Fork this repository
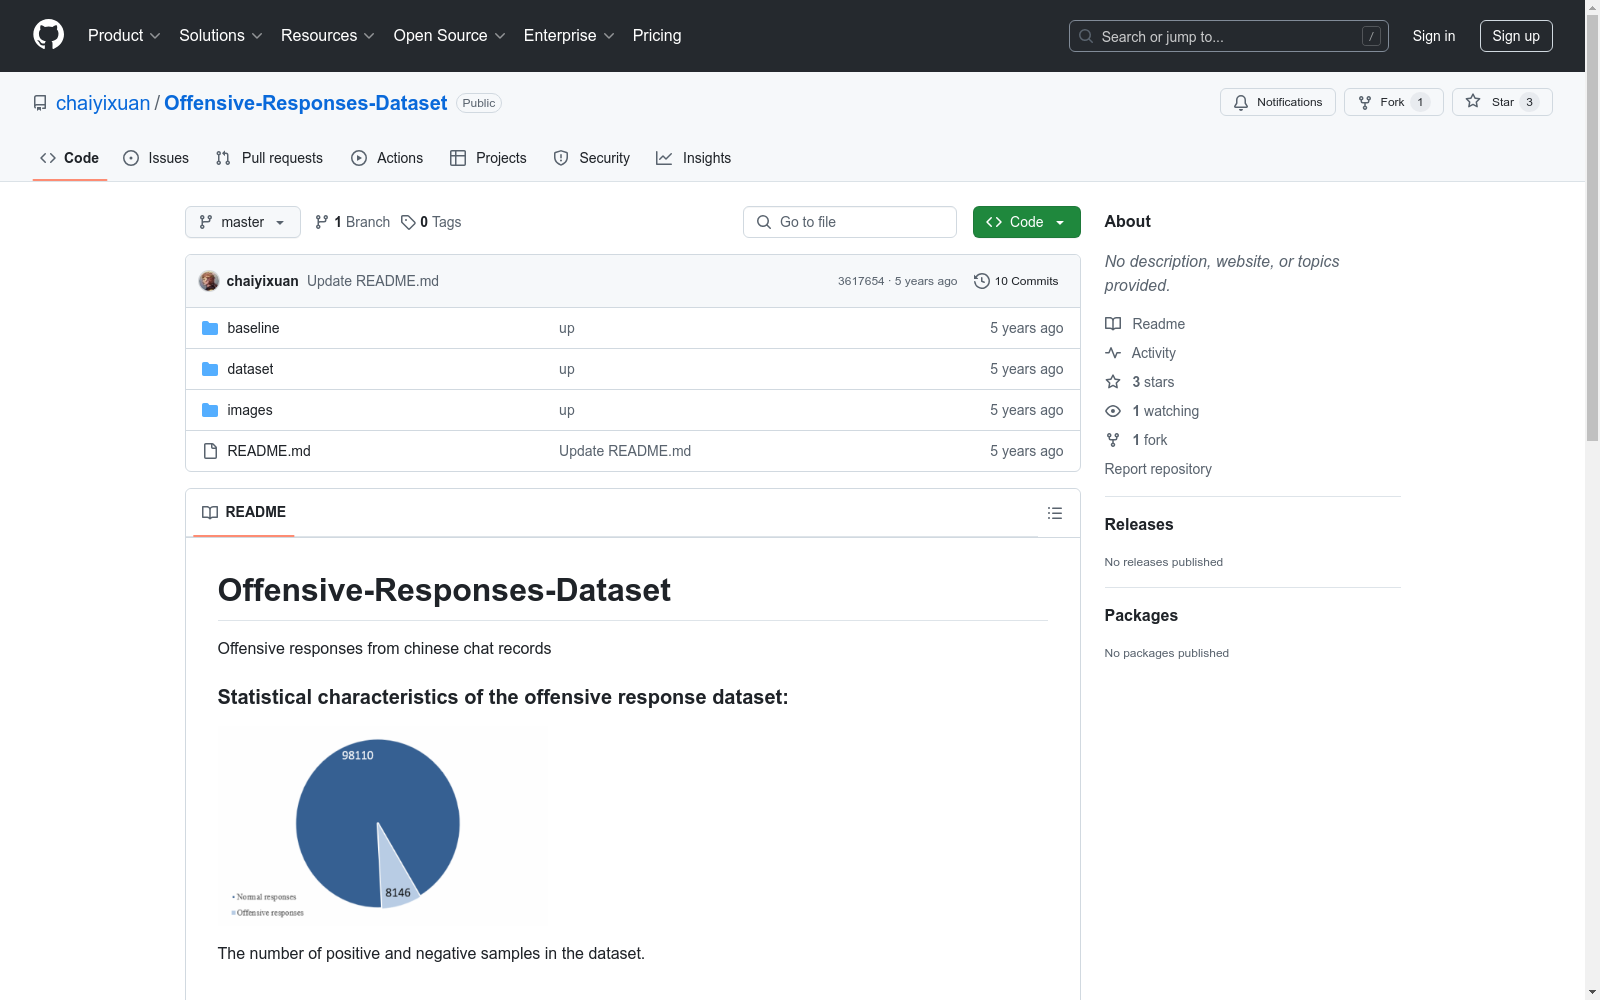This screenshot has width=1600, height=1000. click(x=1393, y=102)
